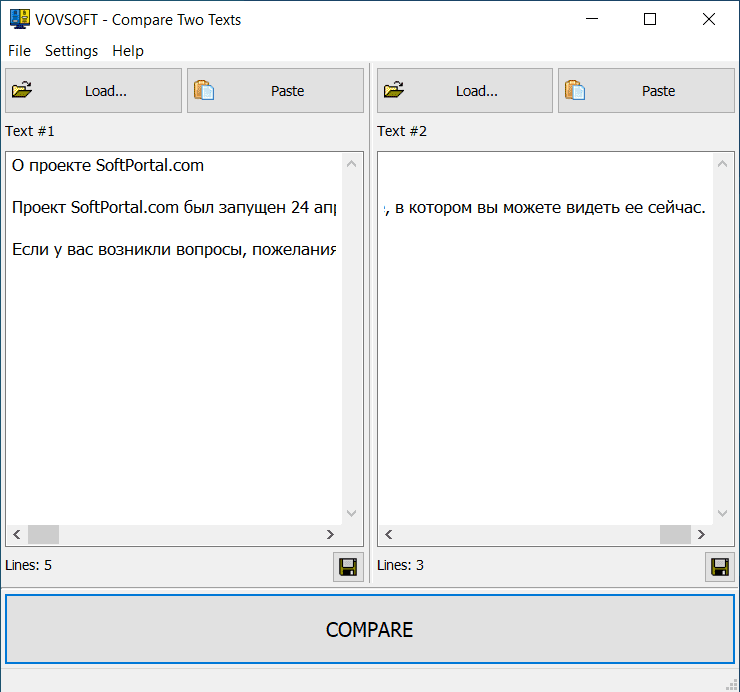
Task: Save Text #2 with floppy disk icon
Action: (x=720, y=567)
